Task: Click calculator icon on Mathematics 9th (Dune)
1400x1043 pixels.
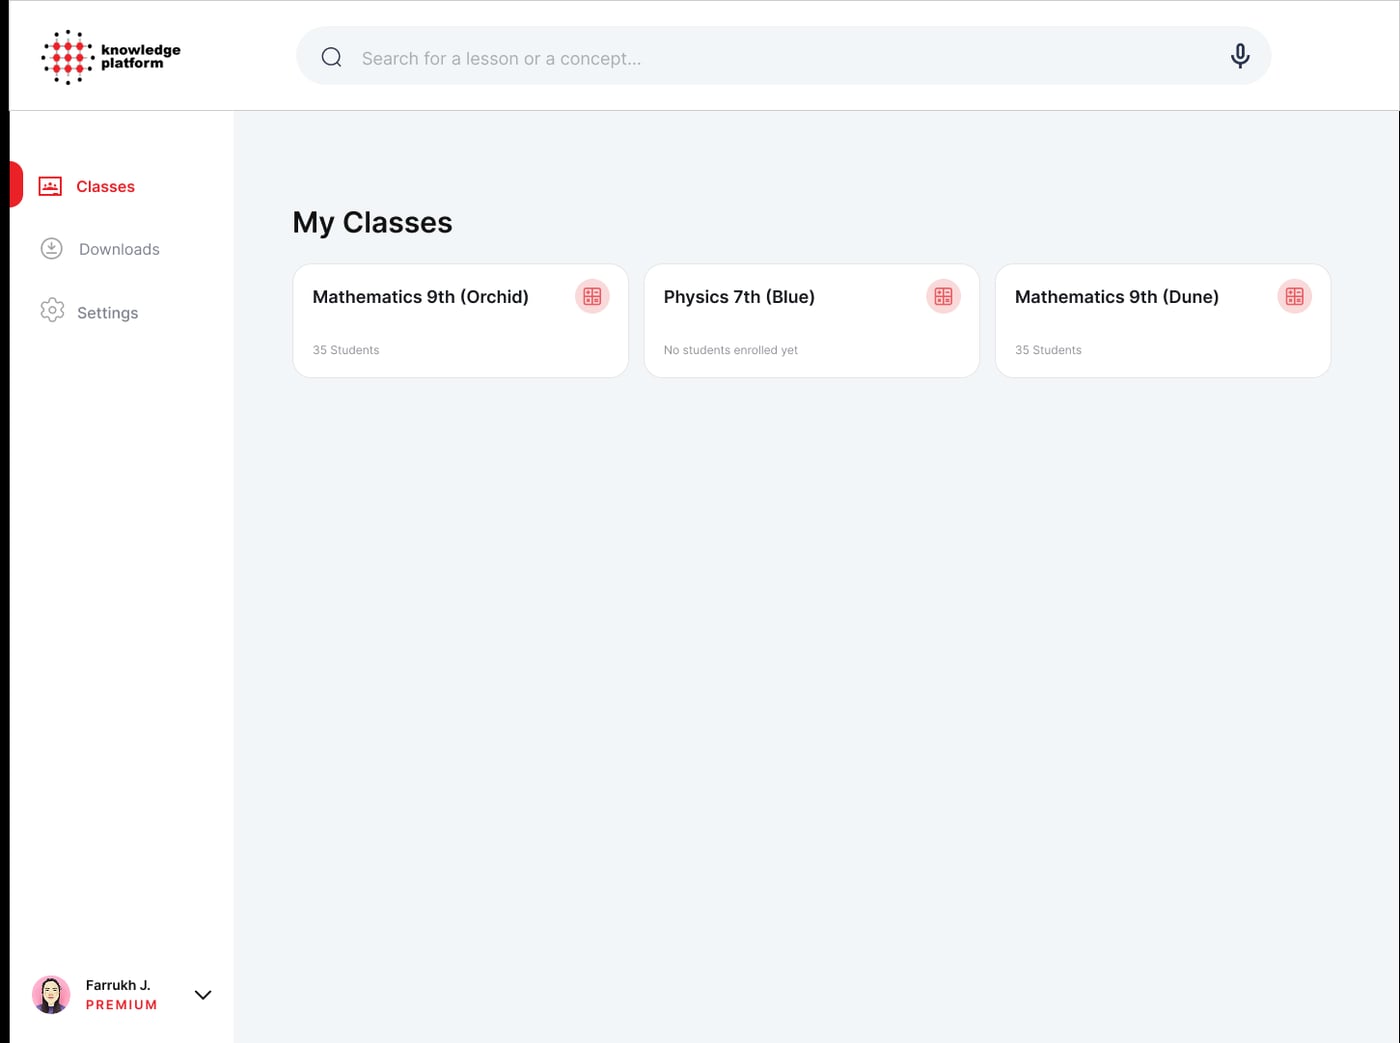Action: coord(1294,296)
